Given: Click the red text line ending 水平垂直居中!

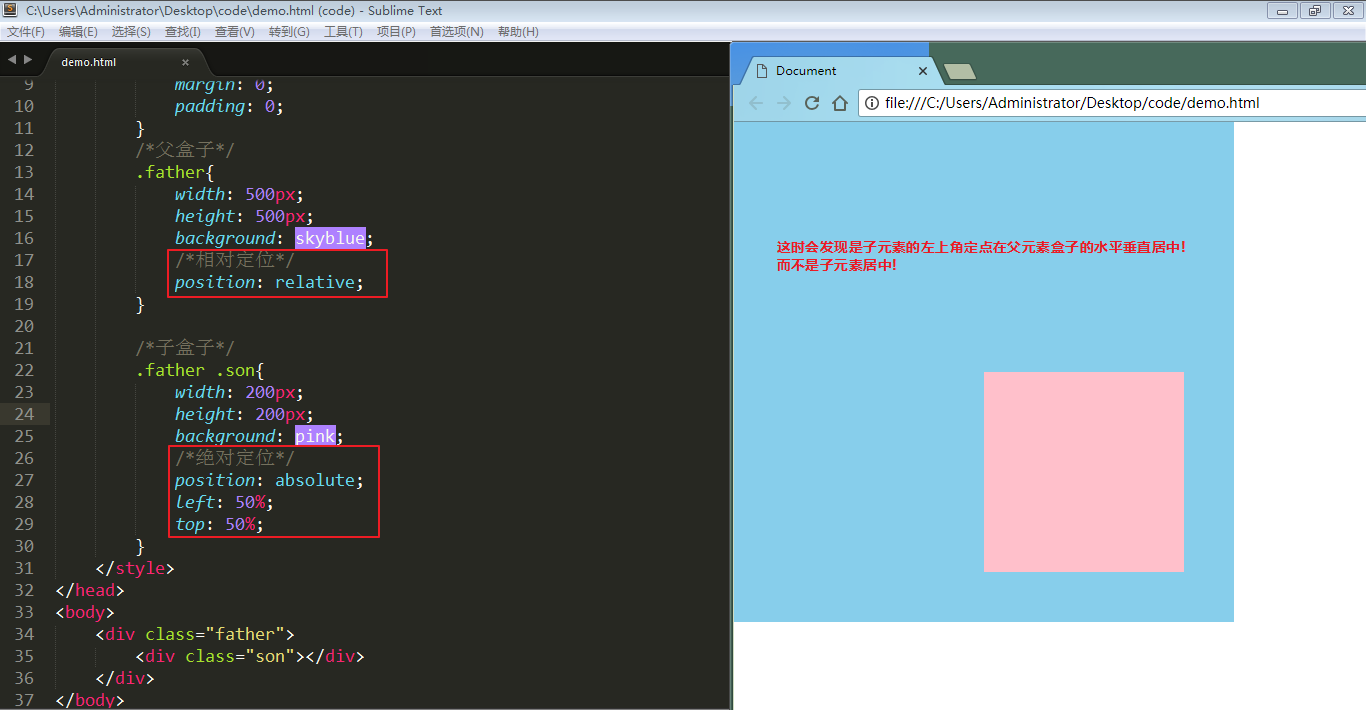Looking at the screenshot, I should tap(981, 247).
